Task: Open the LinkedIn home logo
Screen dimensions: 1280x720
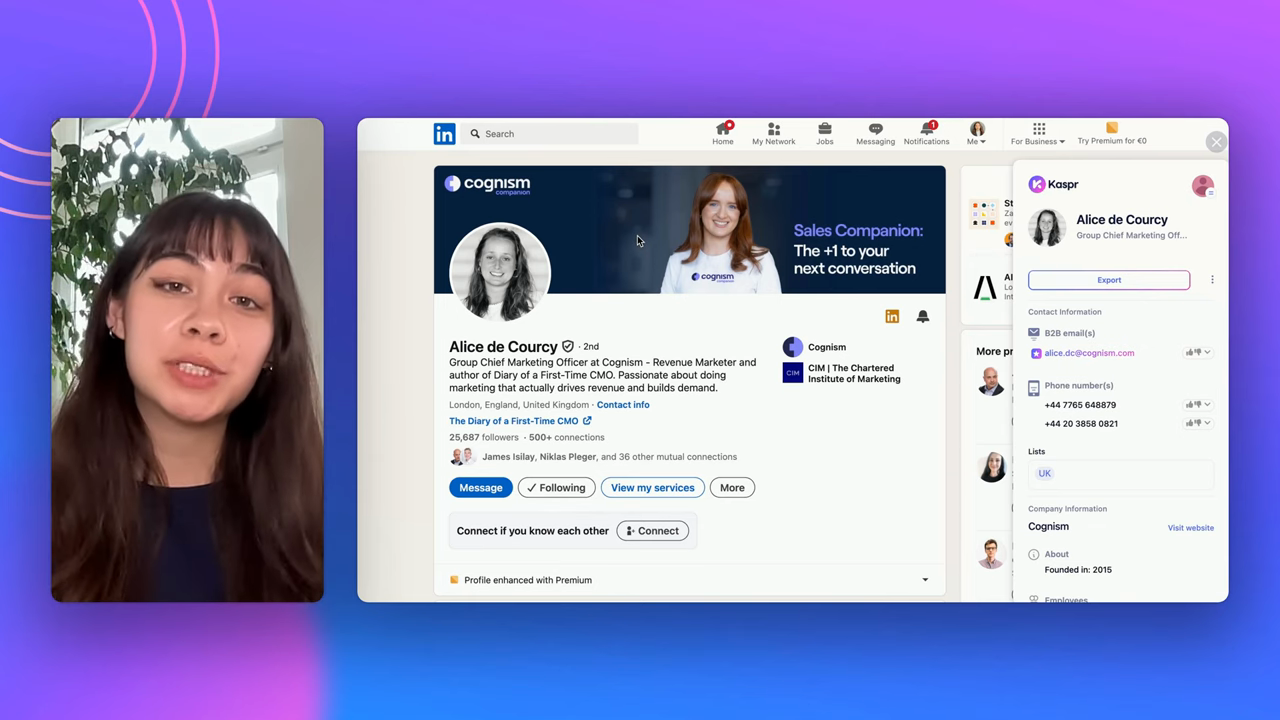Action: pos(444,133)
